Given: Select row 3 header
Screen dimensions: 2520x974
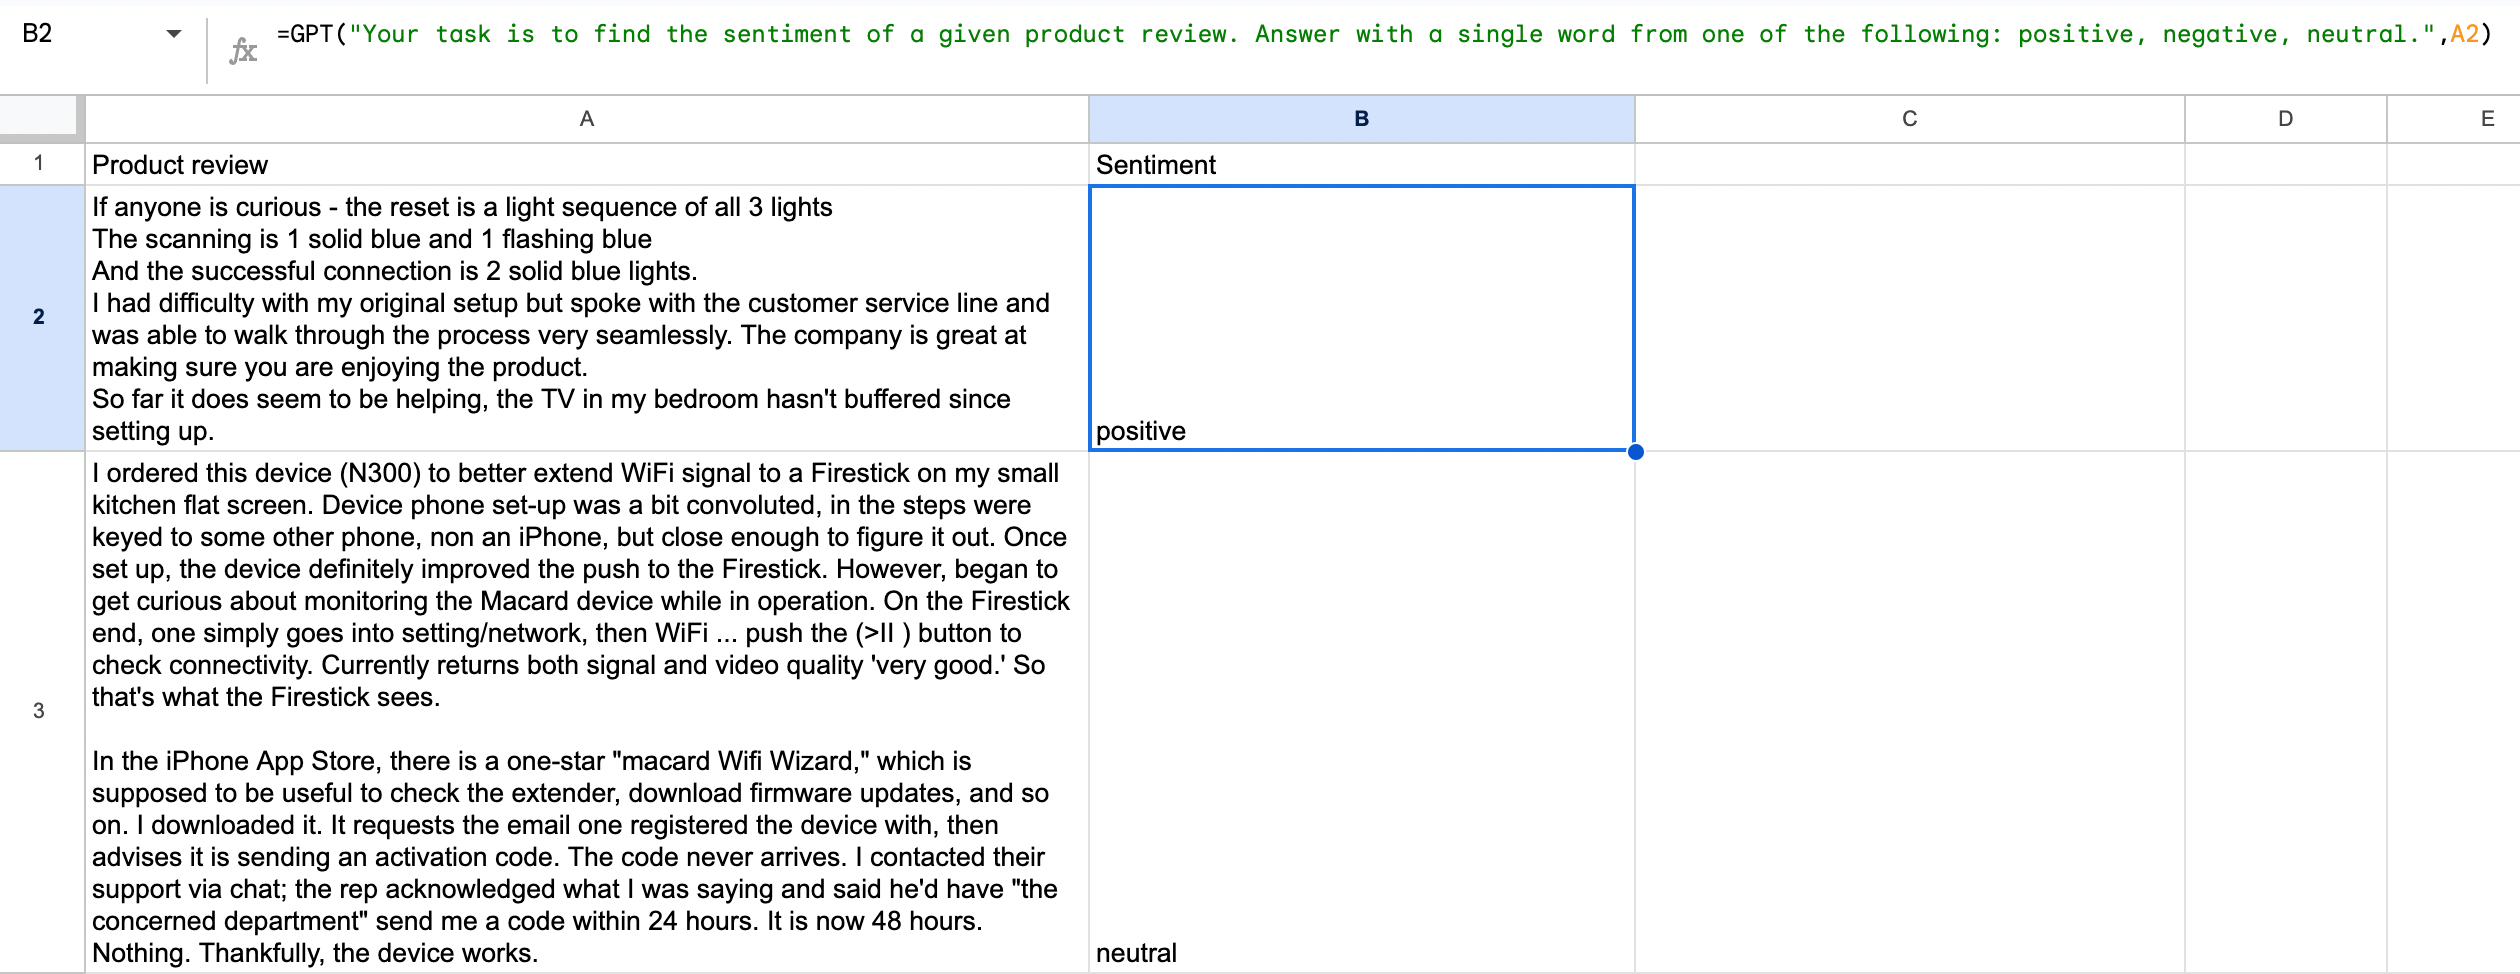Looking at the screenshot, I should (x=40, y=710).
